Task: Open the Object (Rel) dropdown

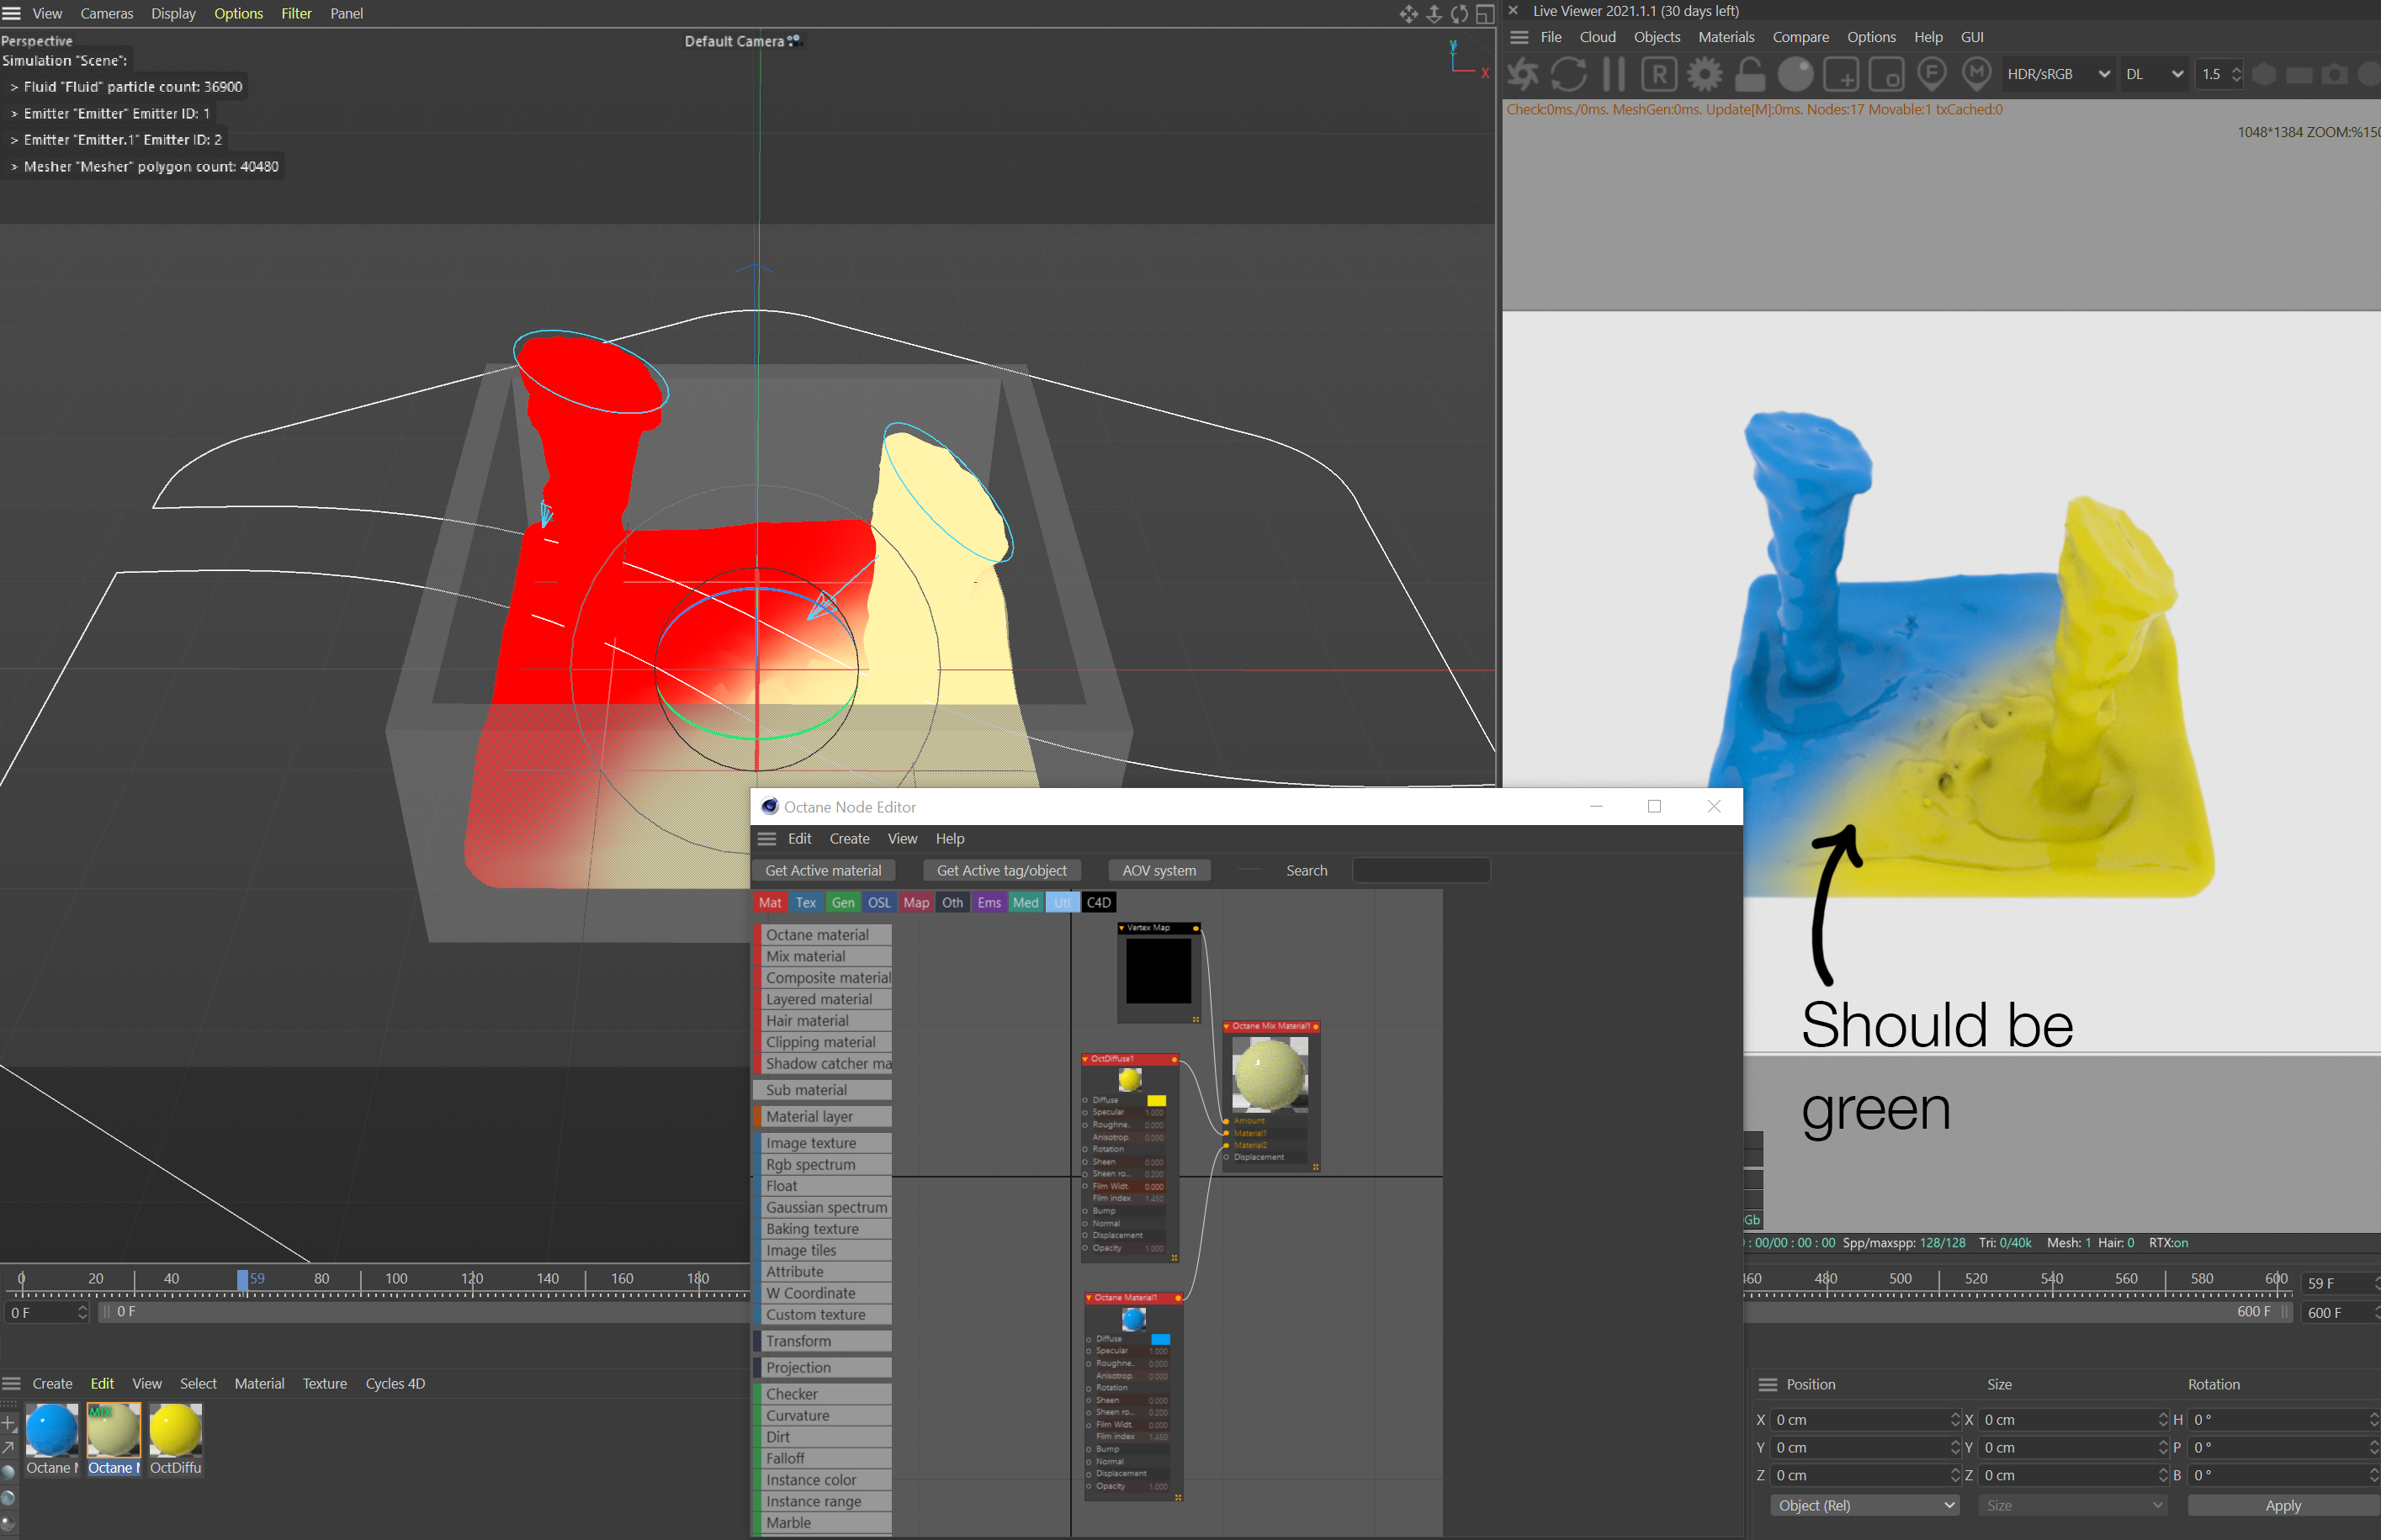Action: [1865, 1505]
